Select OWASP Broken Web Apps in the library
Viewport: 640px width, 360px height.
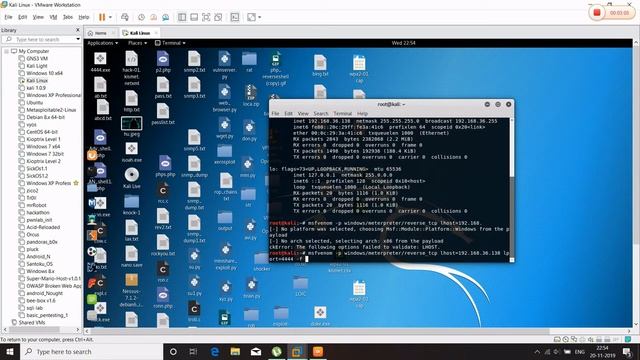pyautogui.click(x=53, y=286)
